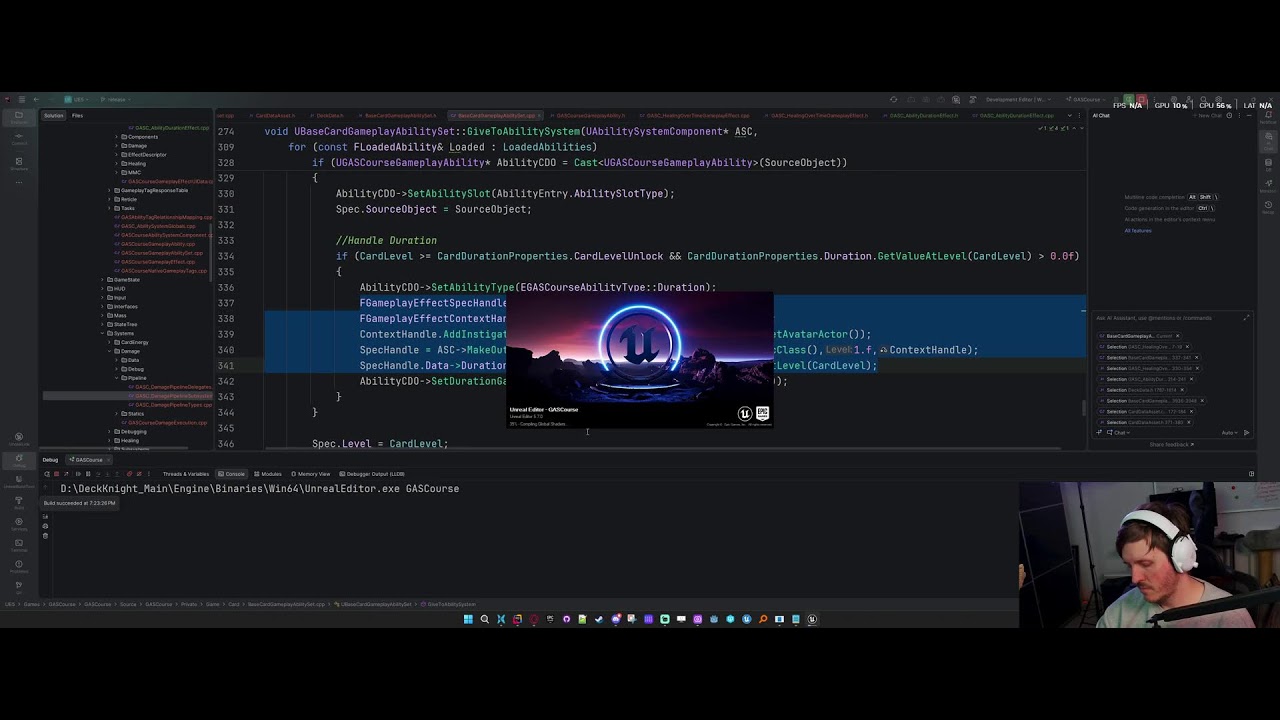This screenshot has height=720, width=1280.
Task: Open Unreal Editor from the taskbar
Action: tap(812, 619)
